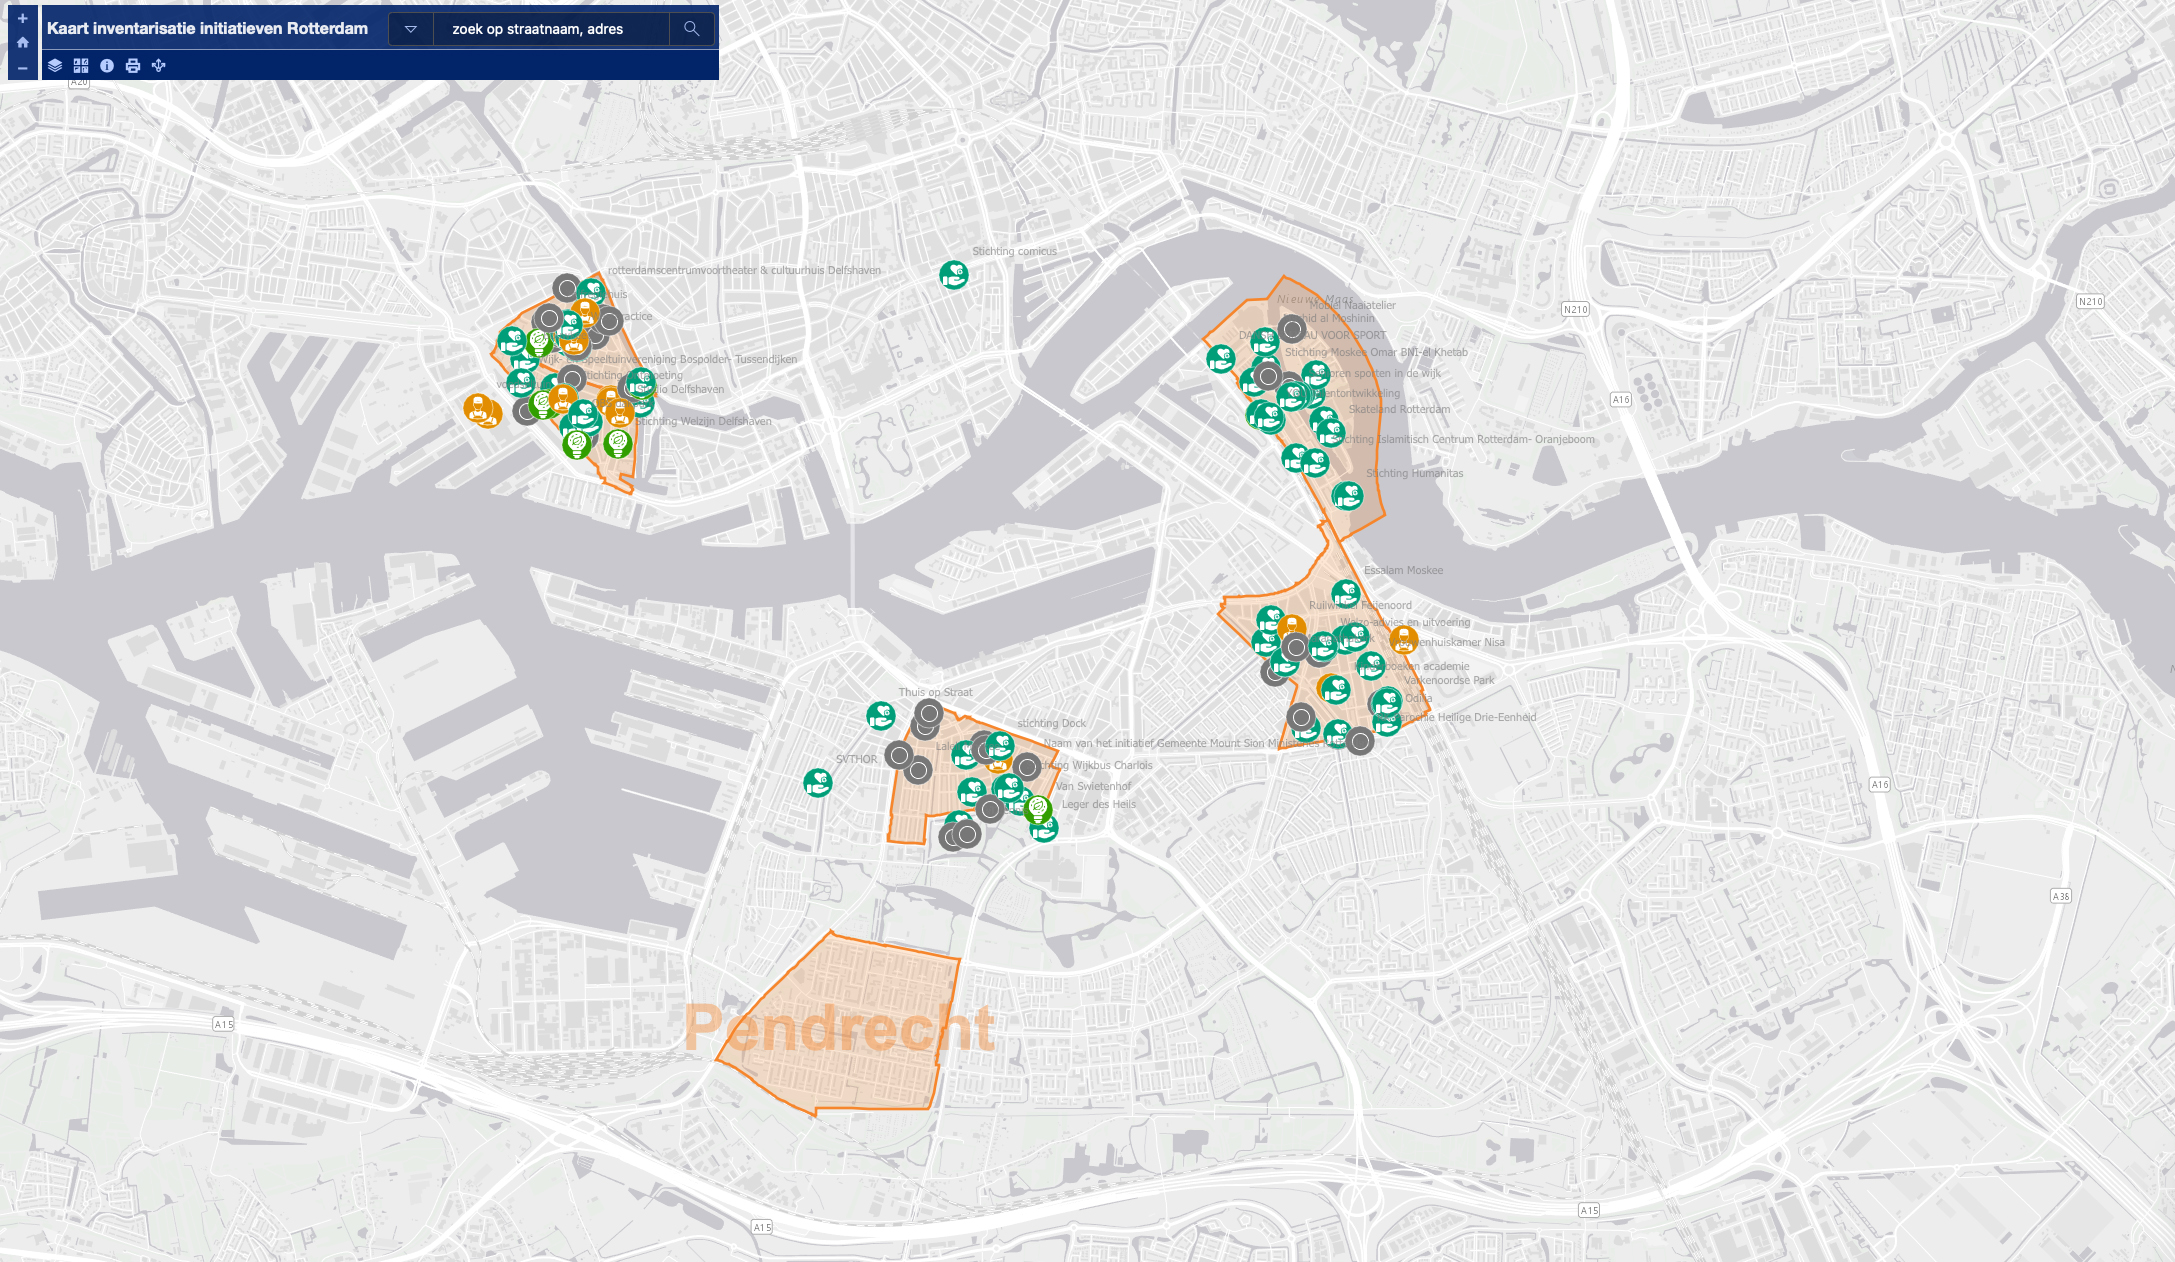
Task: Click the Thuis op Straat marker
Action: pyautogui.click(x=881, y=715)
